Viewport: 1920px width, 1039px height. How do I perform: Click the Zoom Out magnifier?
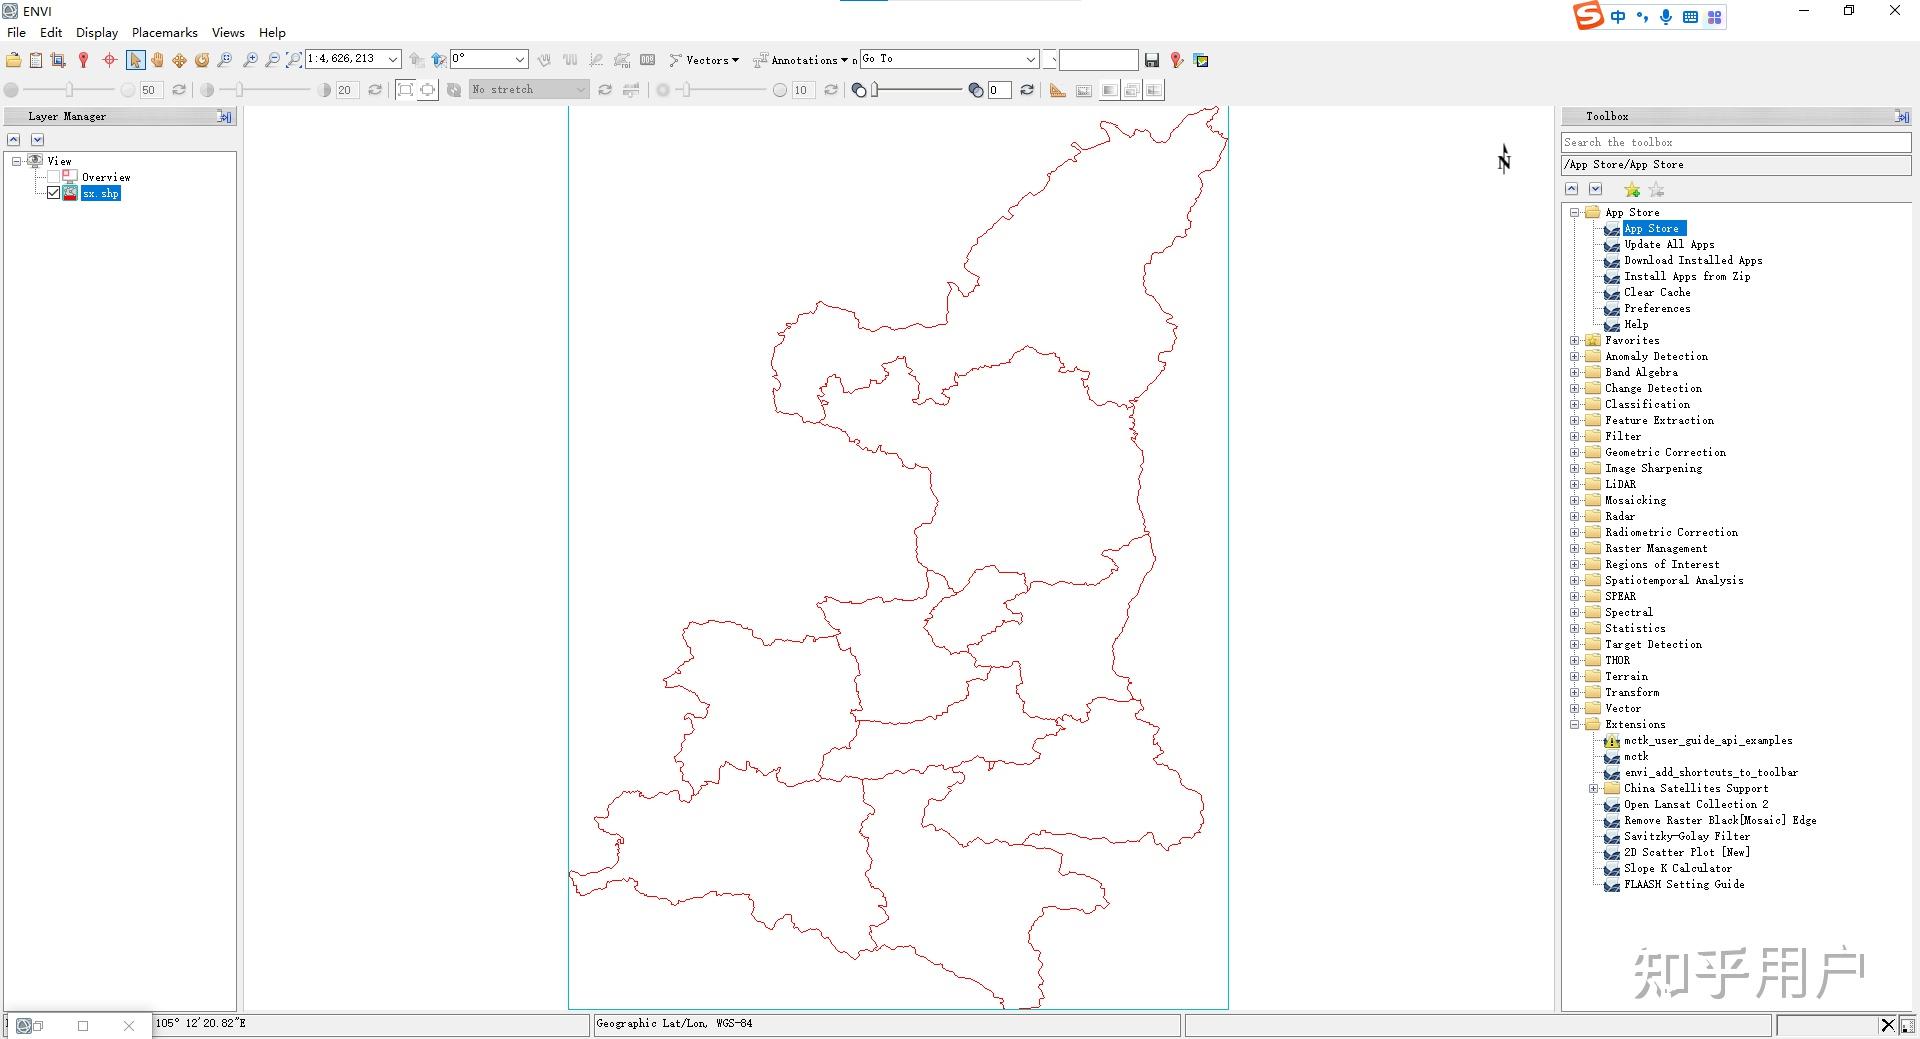click(x=272, y=60)
